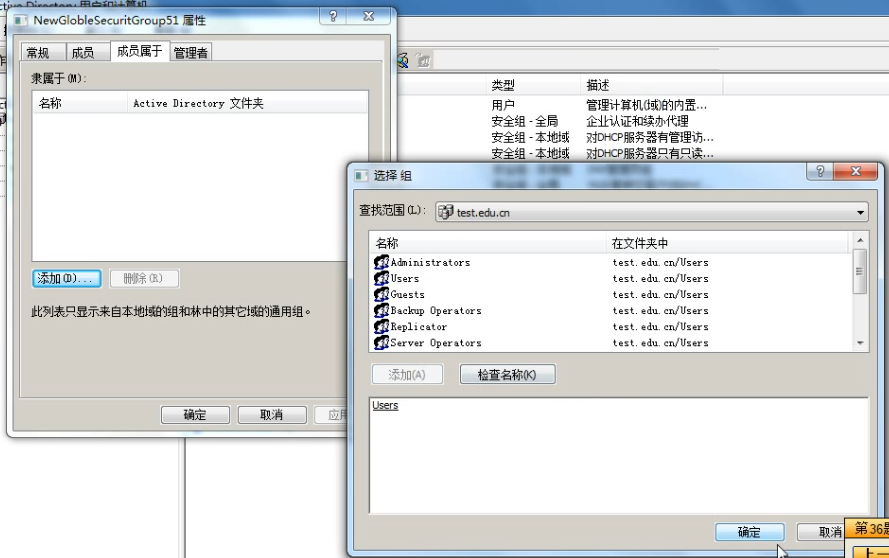Click the Server Operators group icon

[x=381, y=343]
